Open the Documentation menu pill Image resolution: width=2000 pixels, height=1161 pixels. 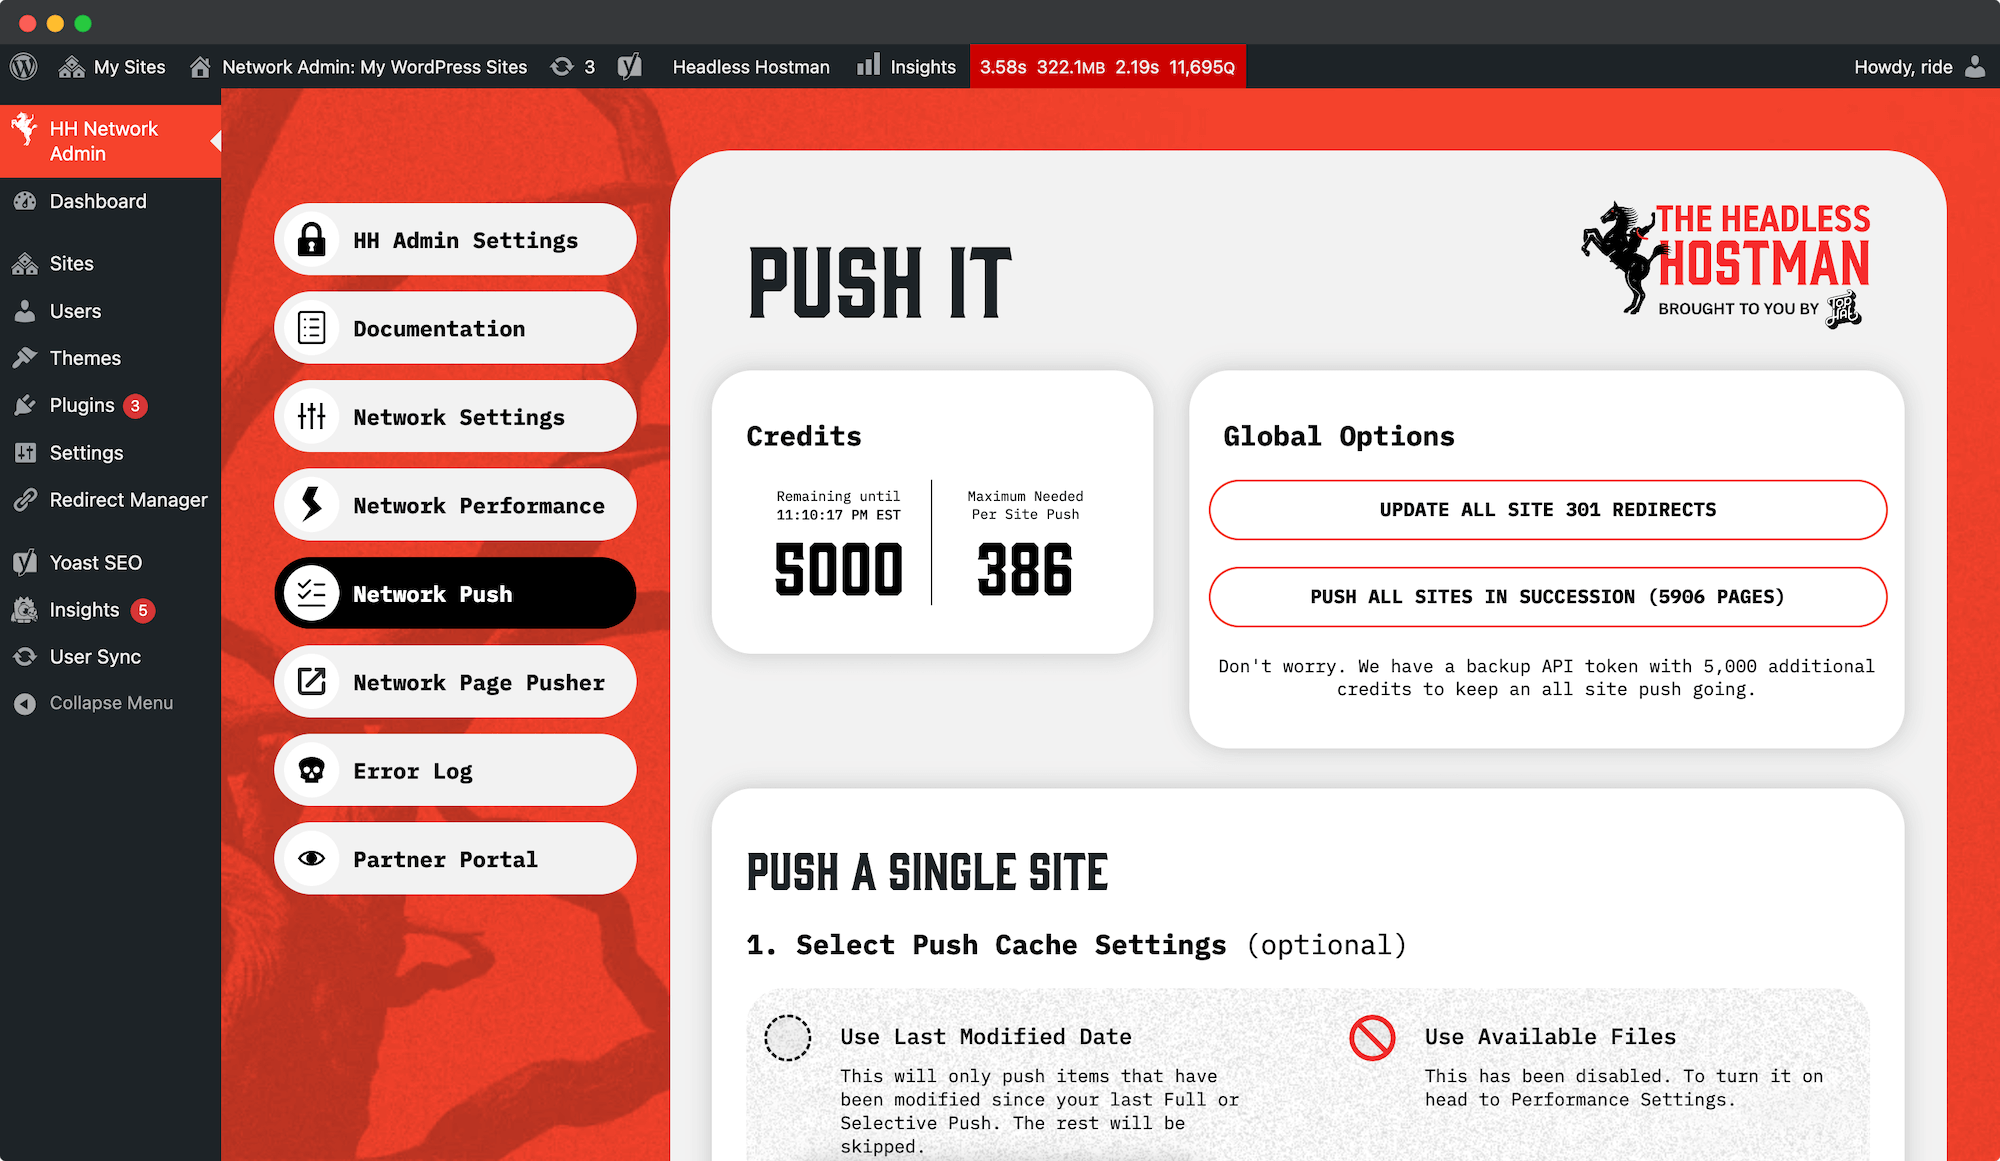click(455, 328)
